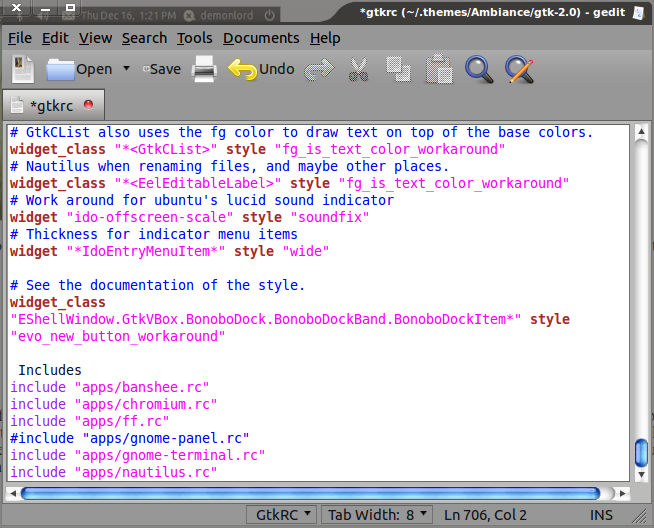Toggle the INS insert mode indicator

click(x=601, y=515)
